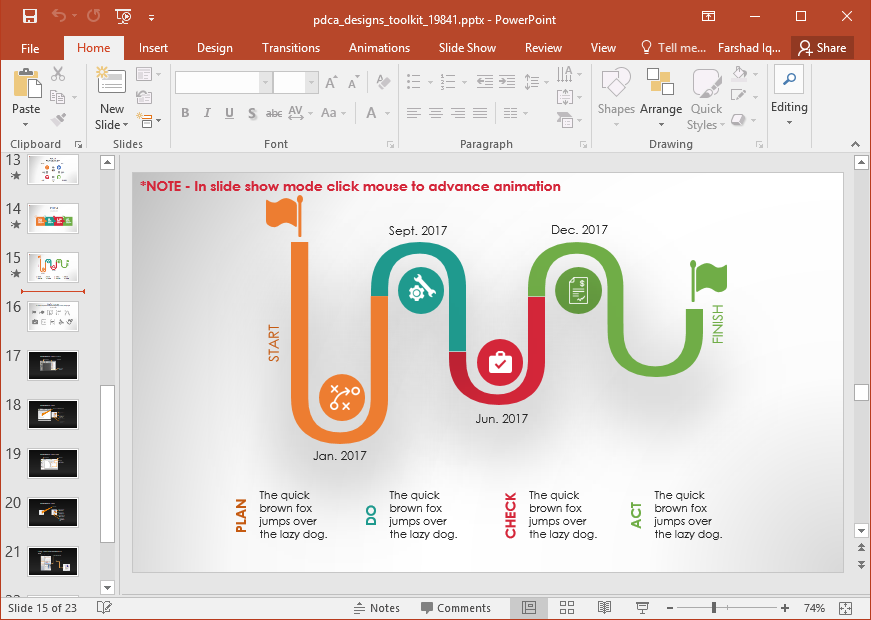Select slide 17 thumbnail in the panel
The height and width of the screenshot is (620, 871).
coord(53,365)
